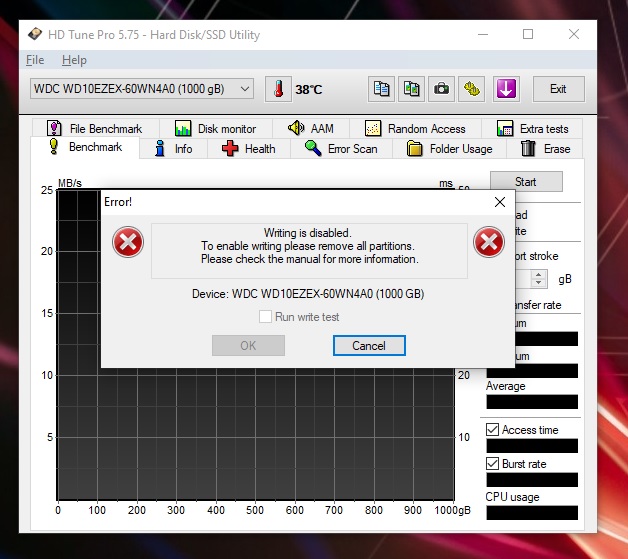Copy info to clipboard icon
The image size is (628, 559).
point(381,89)
